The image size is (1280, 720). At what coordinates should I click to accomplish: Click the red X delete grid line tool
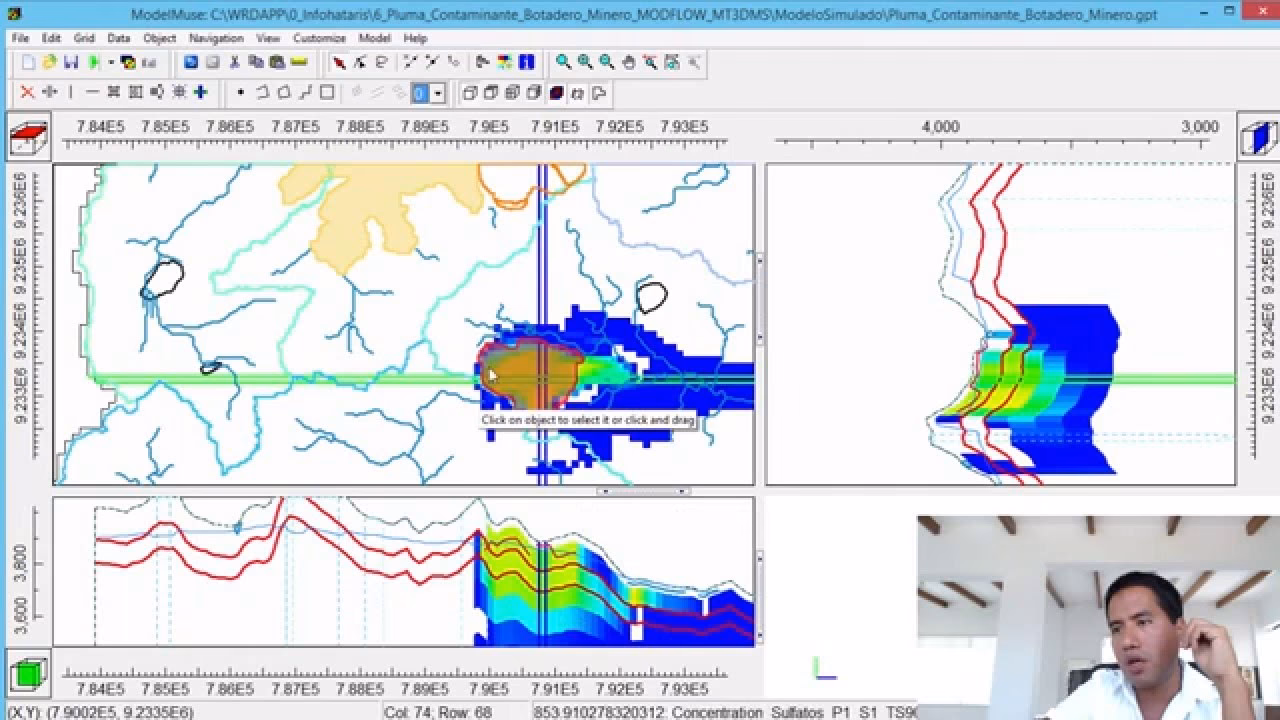pyautogui.click(x=28, y=93)
